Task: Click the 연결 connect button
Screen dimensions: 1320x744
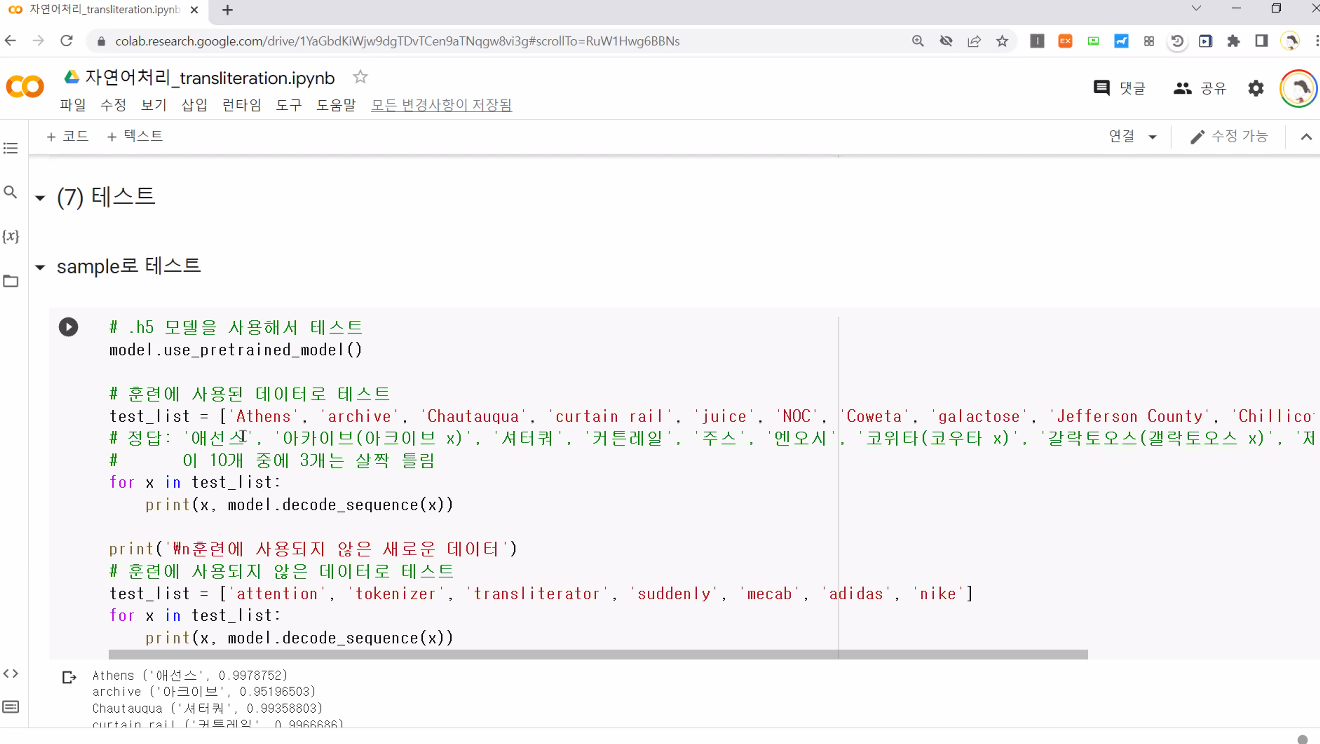Action: coord(1122,136)
